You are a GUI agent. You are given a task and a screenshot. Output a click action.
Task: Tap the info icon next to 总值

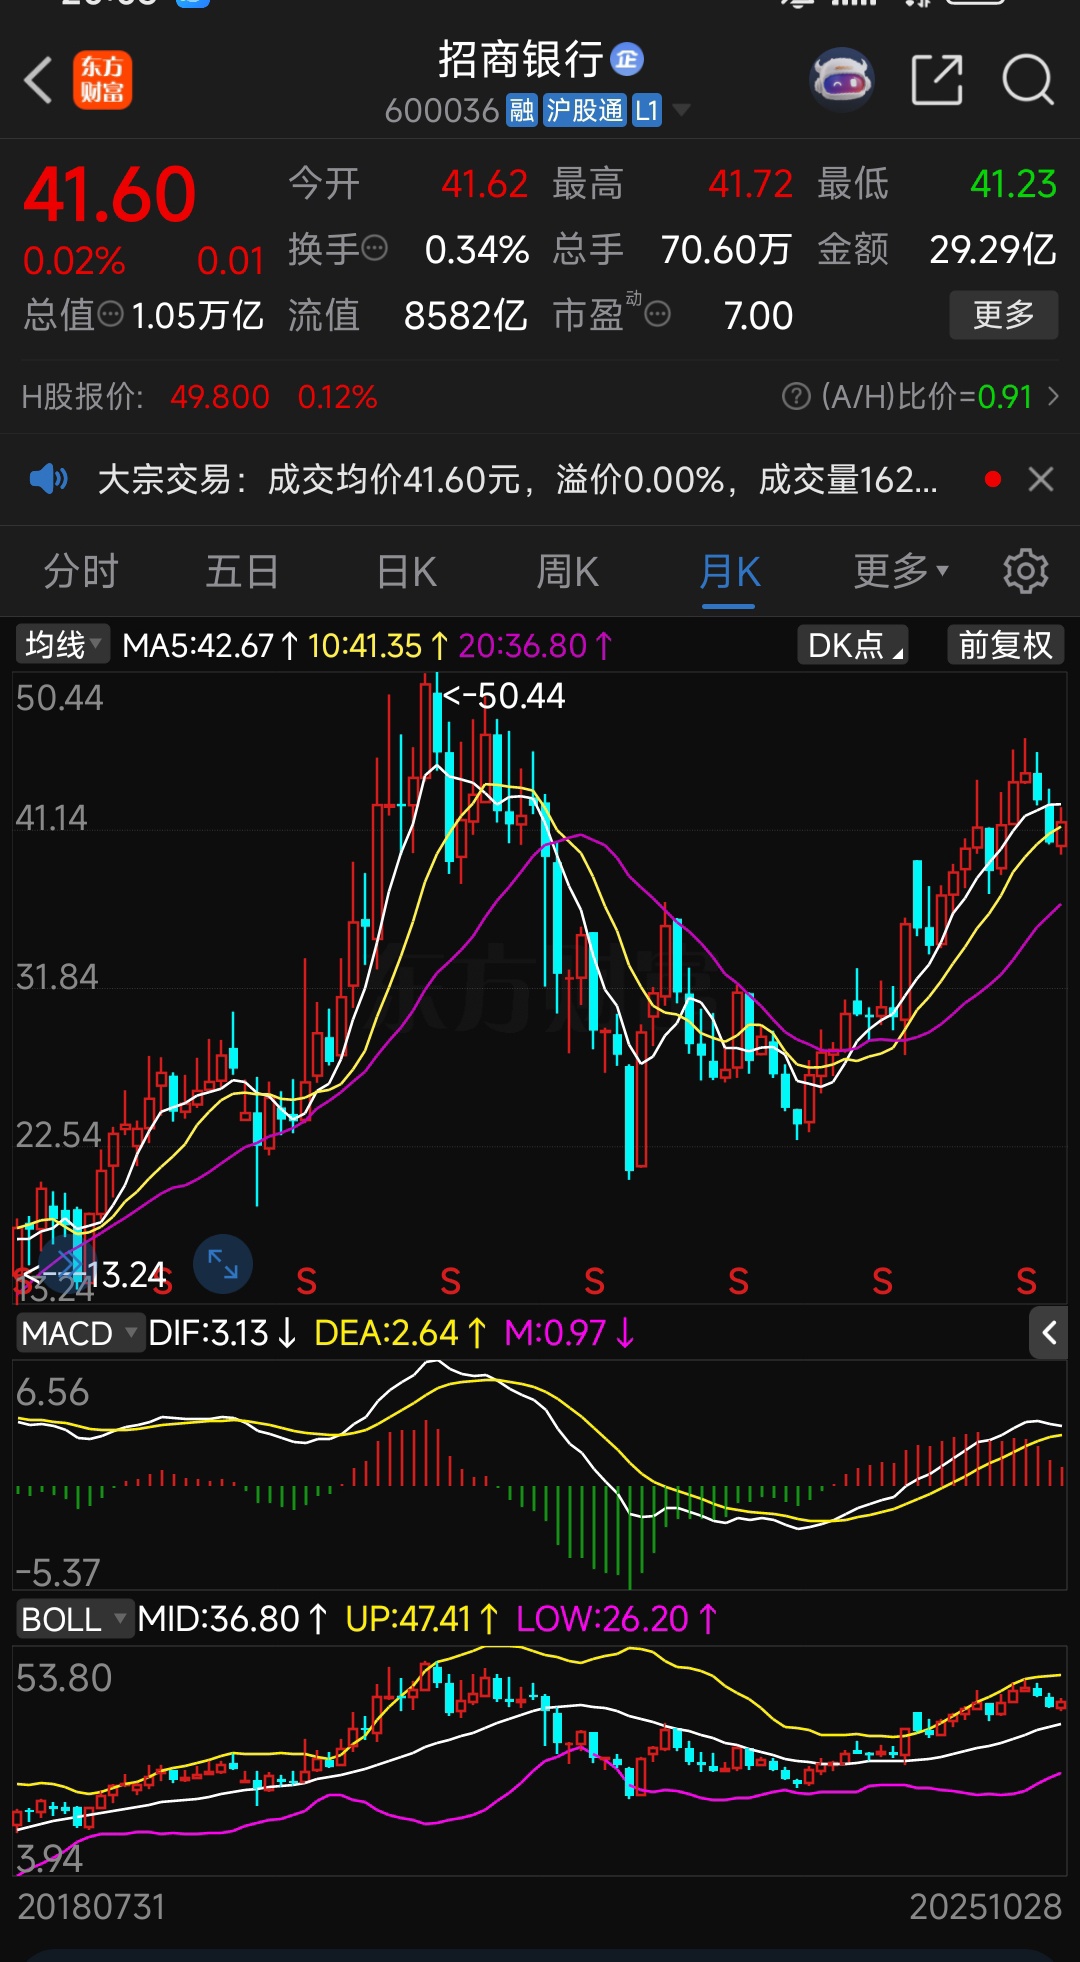pos(111,315)
